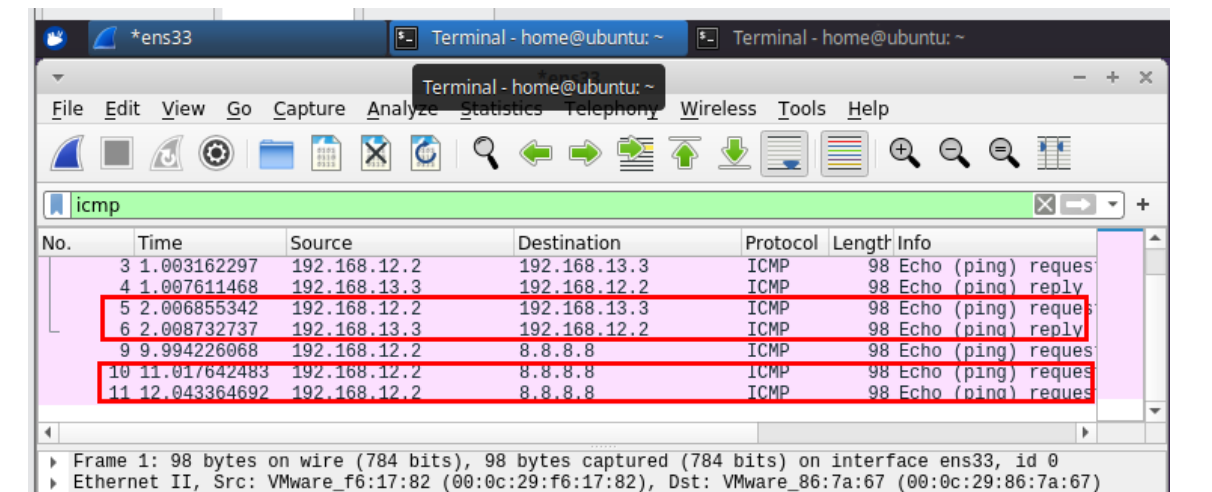Click horizontal scrollbar left arrow
This screenshot has width=1212, height=492.
[46, 431]
